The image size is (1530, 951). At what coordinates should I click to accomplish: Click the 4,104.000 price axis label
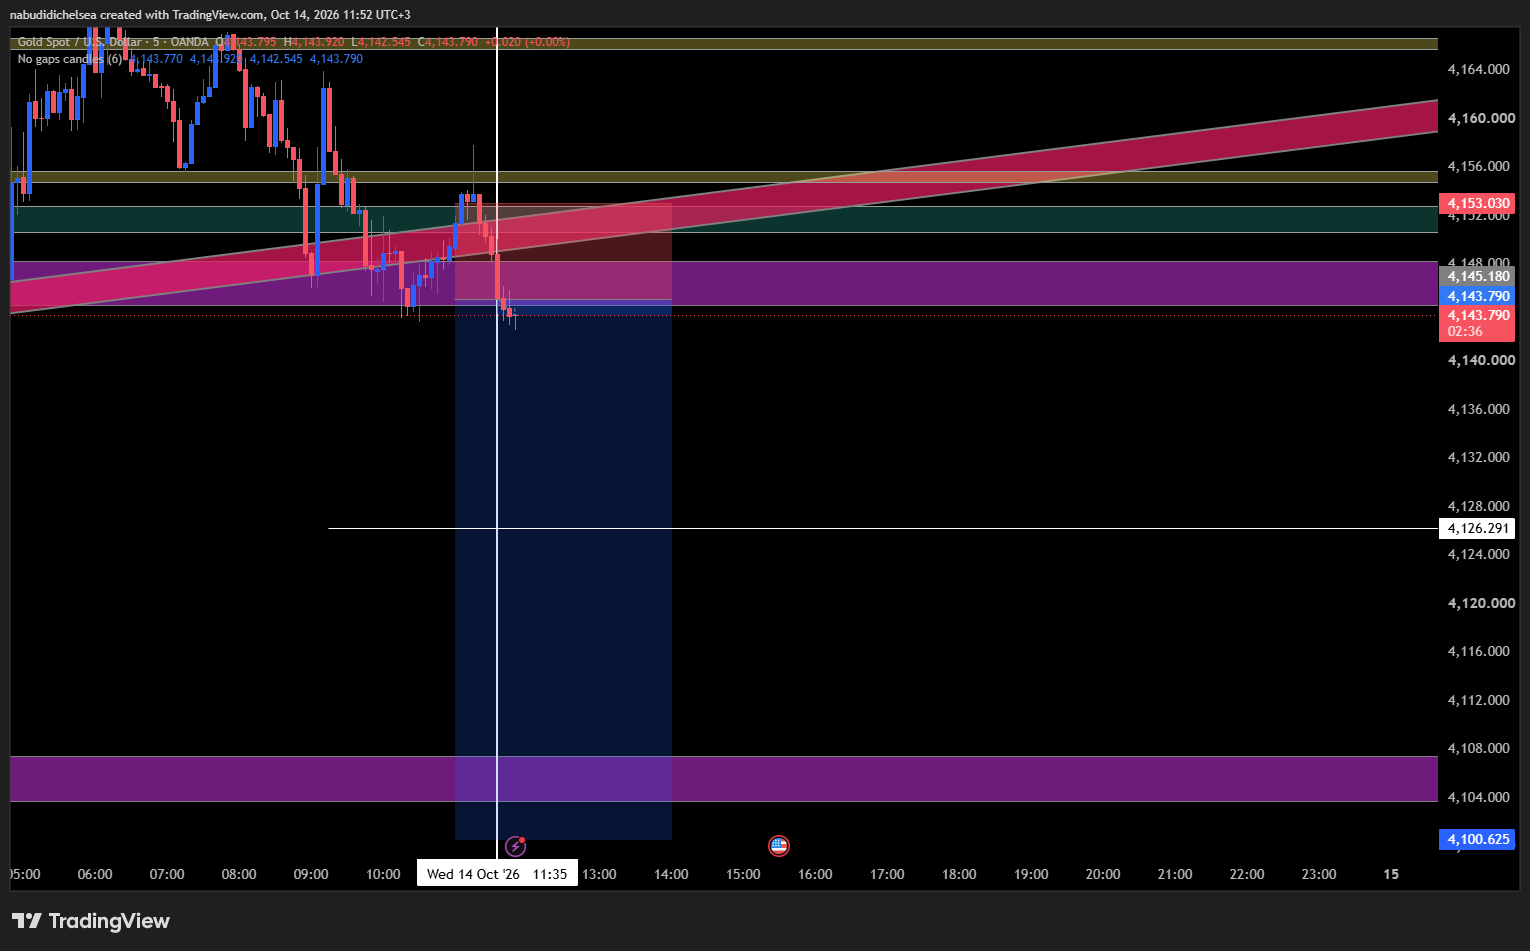(1479, 797)
